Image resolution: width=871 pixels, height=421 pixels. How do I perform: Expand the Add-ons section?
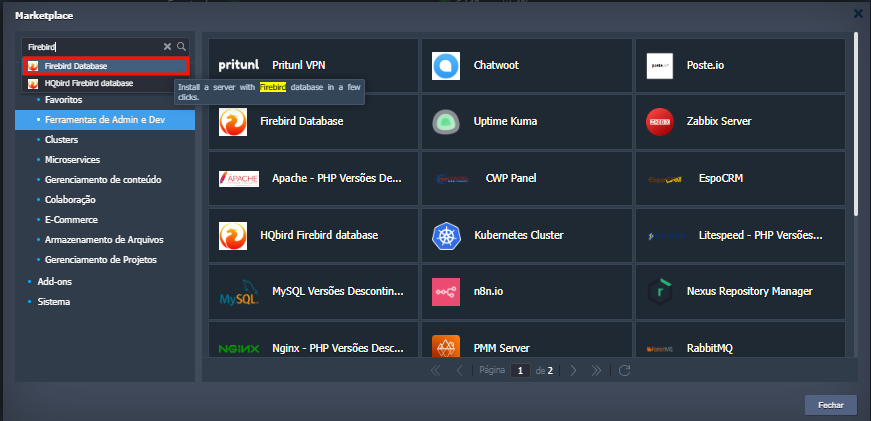(54, 282)
